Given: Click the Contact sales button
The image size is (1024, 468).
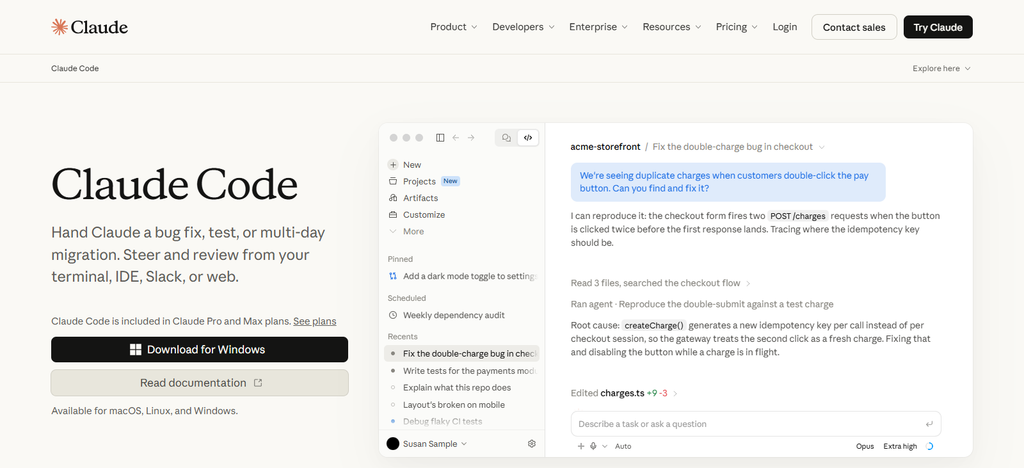Looking at the screenshot, I should (854, 27).
